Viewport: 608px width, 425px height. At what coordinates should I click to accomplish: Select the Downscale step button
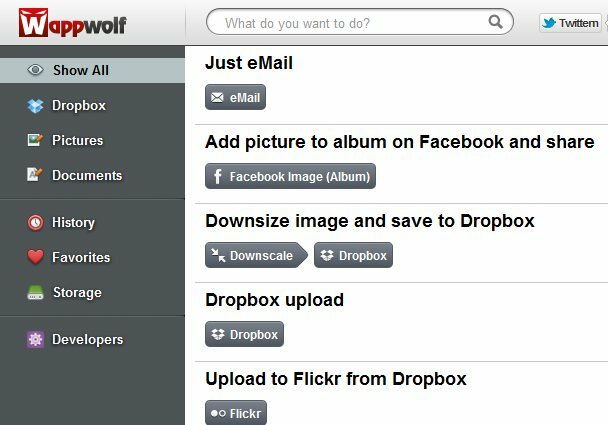[256, 255]
